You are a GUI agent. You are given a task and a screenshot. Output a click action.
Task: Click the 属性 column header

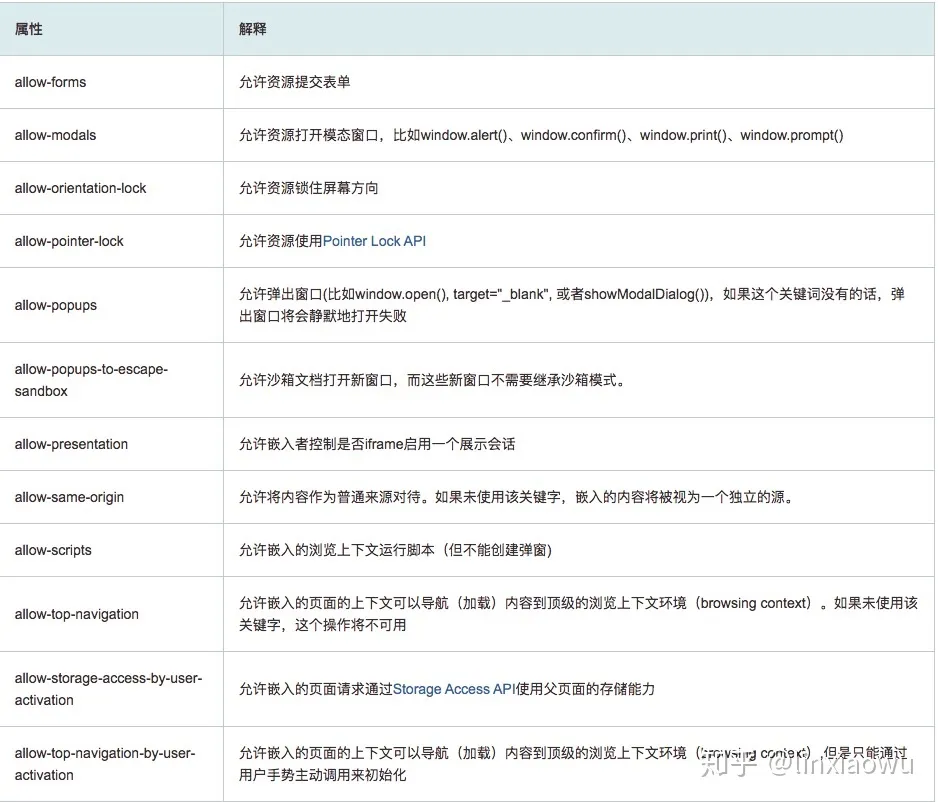[29, 29]
